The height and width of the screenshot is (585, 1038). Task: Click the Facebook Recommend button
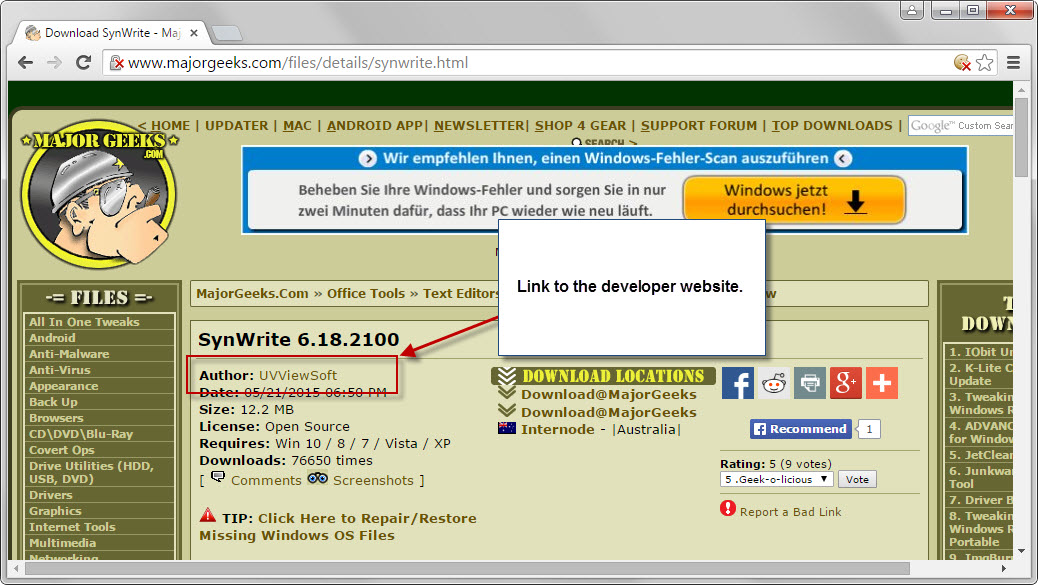(801, 429)
